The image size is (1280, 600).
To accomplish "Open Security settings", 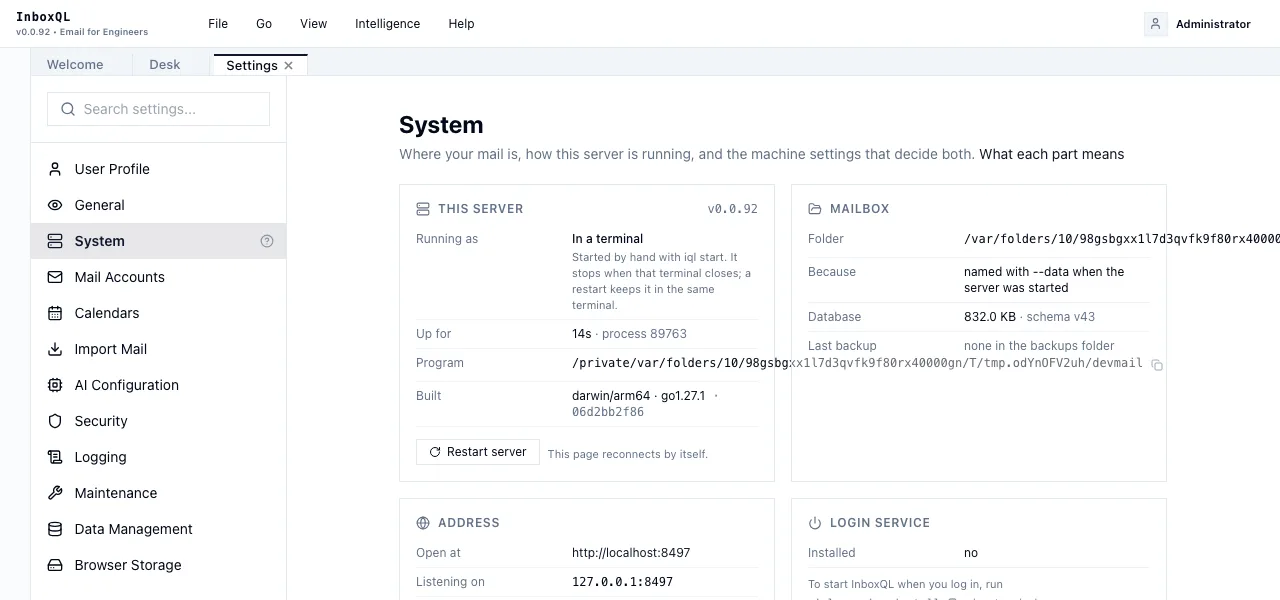I will pyautogui.click(x=158, y=421).
